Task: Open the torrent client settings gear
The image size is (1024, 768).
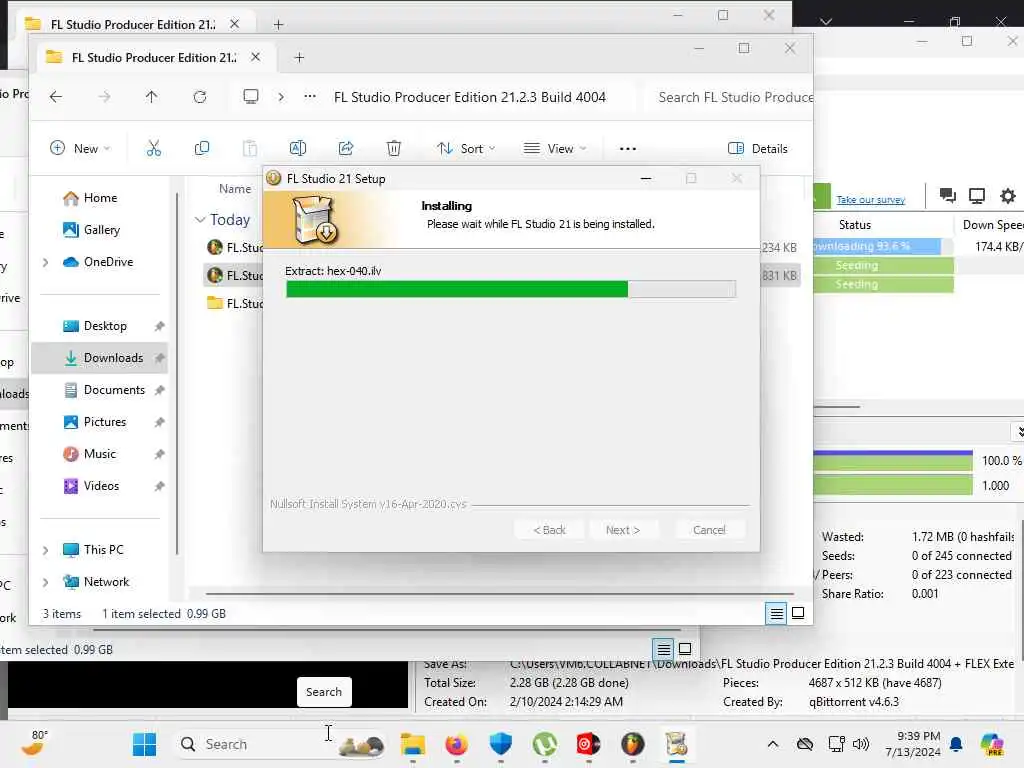Action: pos(1008,196)
